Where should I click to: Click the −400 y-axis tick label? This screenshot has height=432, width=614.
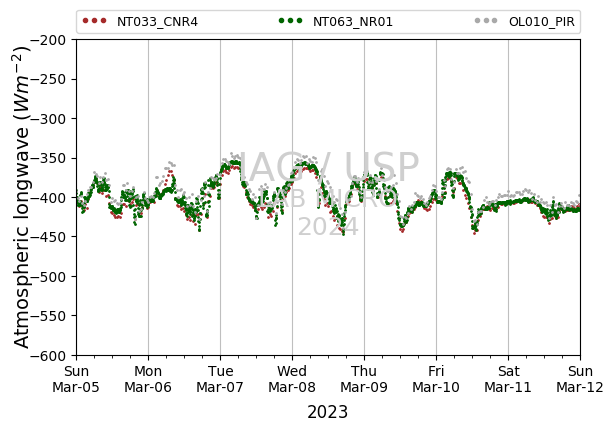[48, 198]
